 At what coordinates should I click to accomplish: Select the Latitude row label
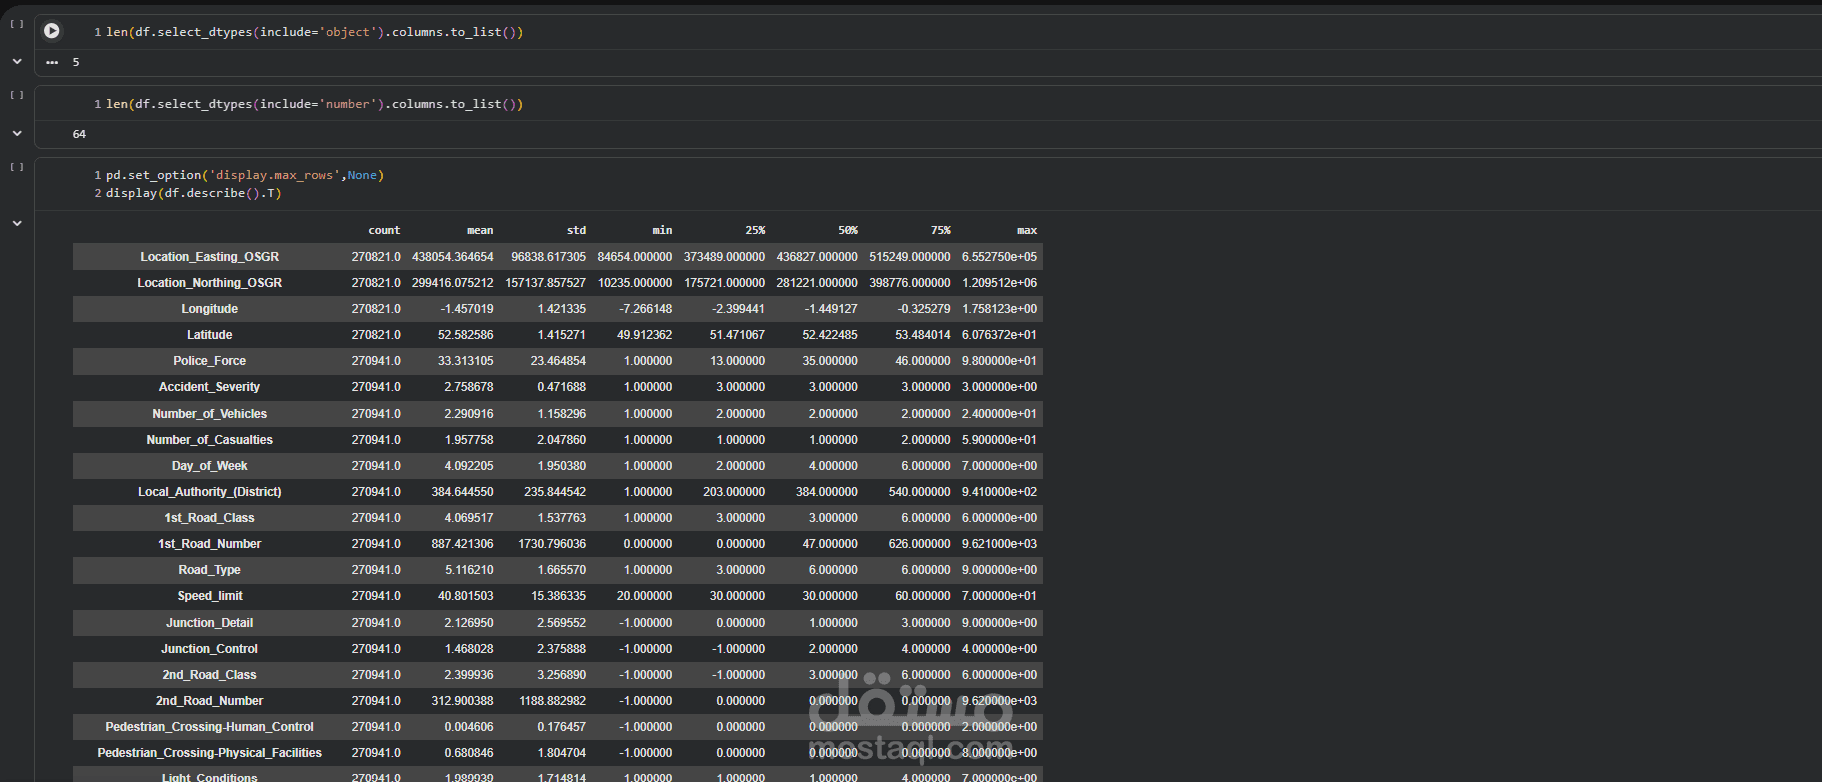click(x=209, y=335)
